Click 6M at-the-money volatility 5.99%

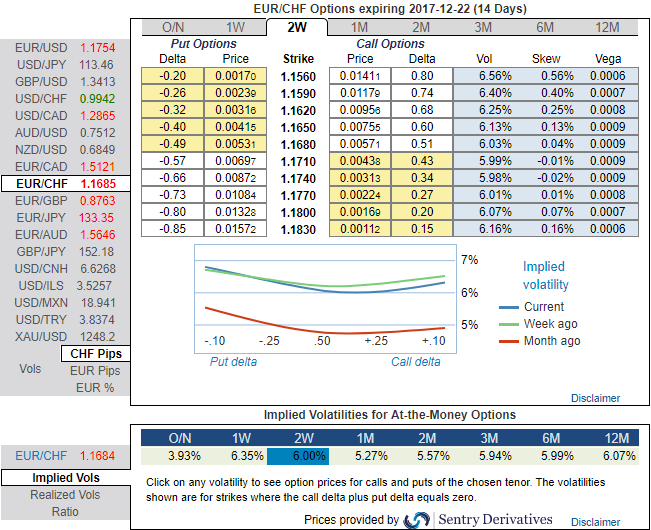[557, 456]
